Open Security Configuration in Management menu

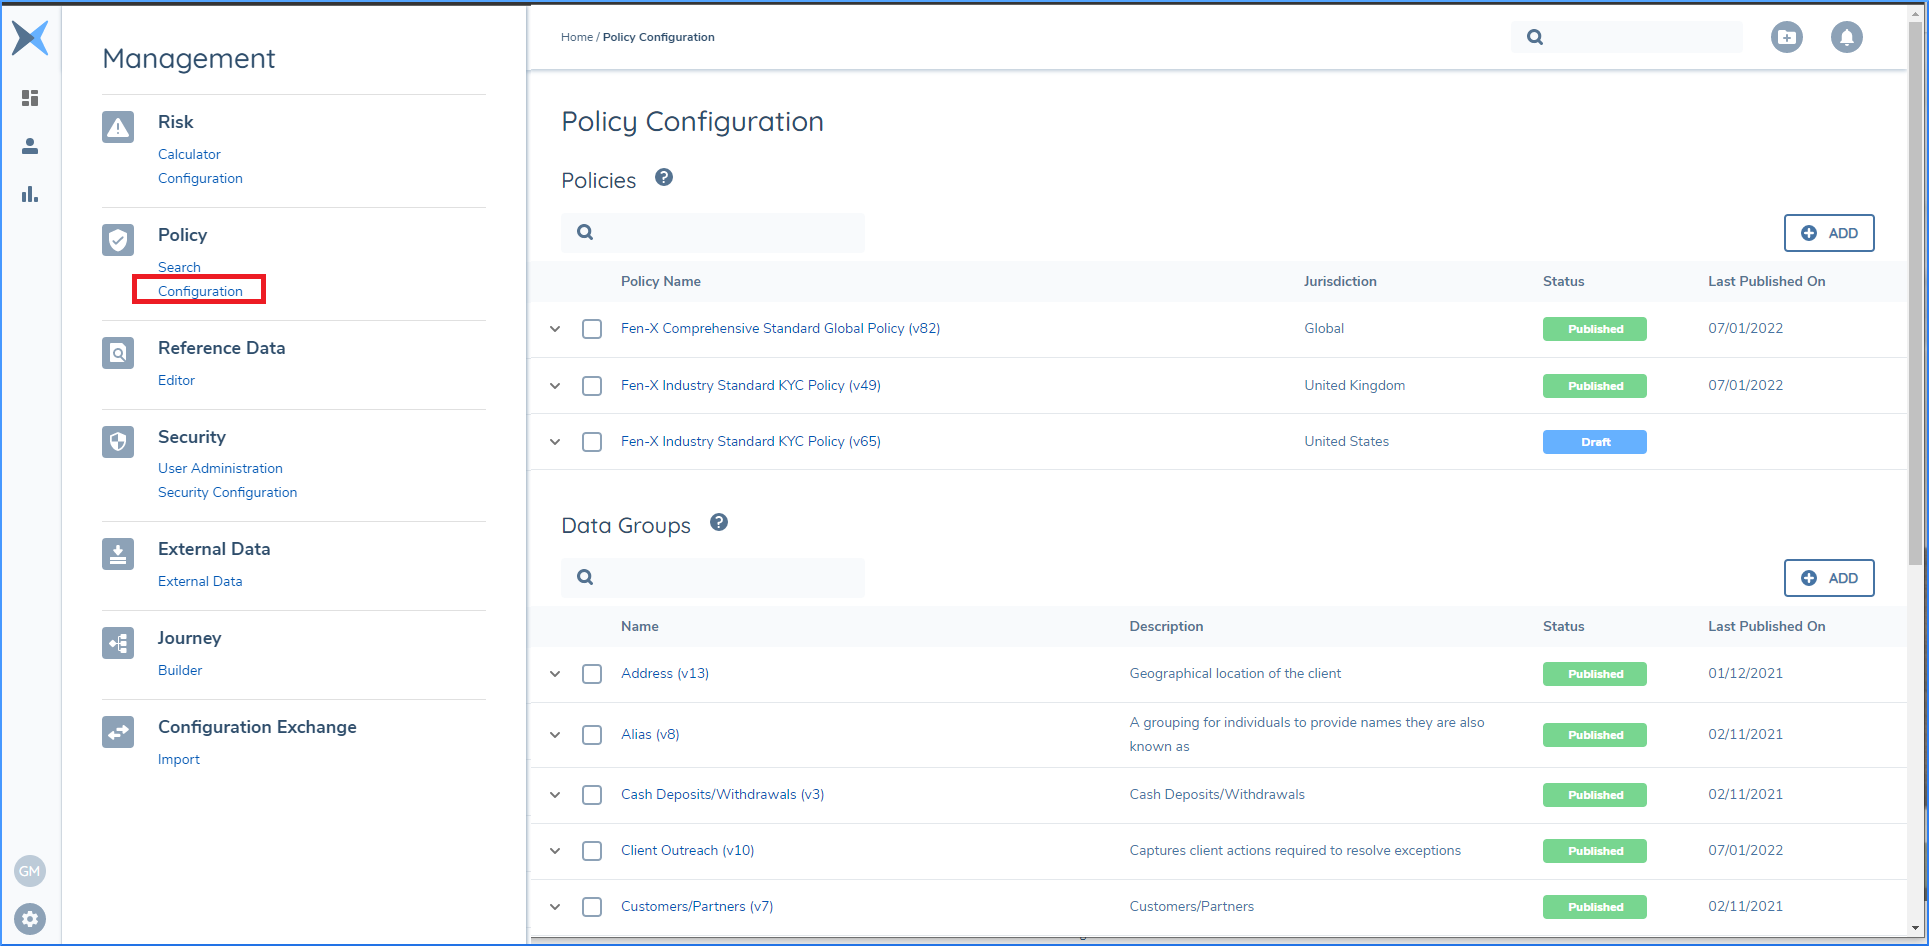point(227,492)
